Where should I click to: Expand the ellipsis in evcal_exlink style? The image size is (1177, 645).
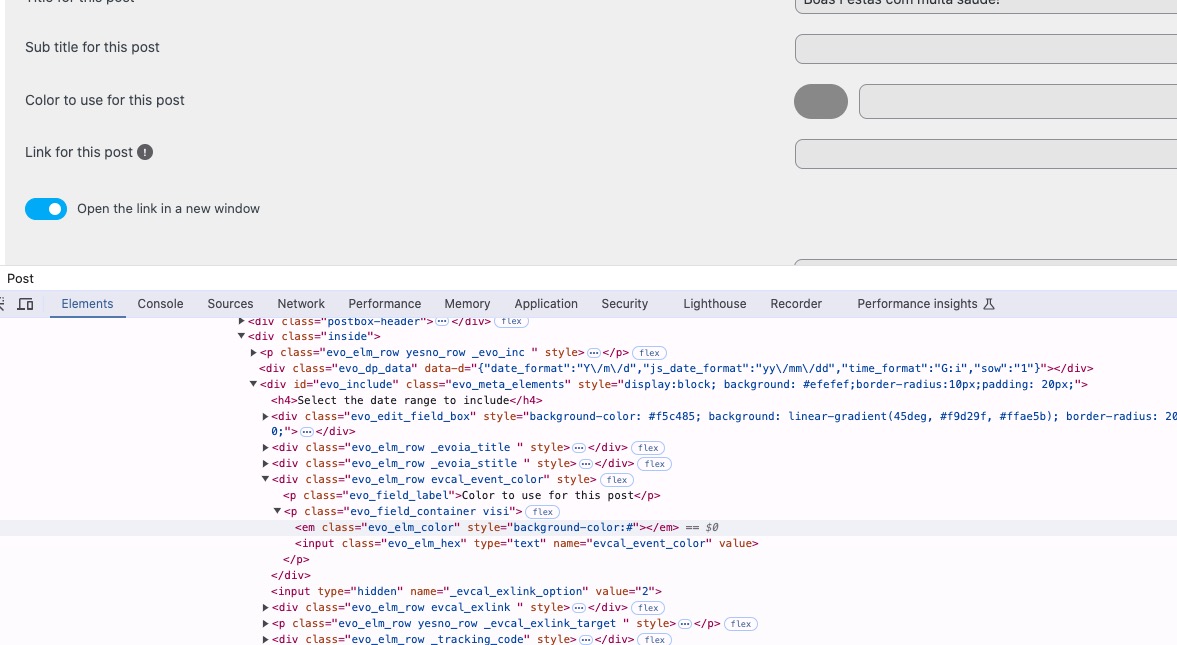(579, 607)
